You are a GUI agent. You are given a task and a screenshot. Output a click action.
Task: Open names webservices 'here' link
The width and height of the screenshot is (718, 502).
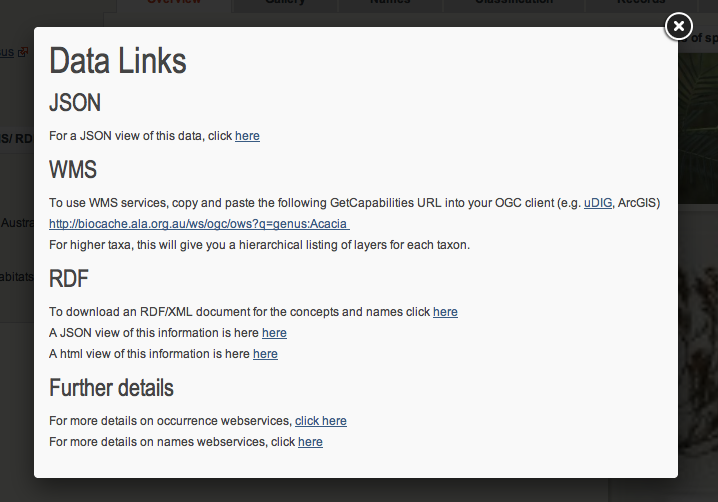(310, 442)
